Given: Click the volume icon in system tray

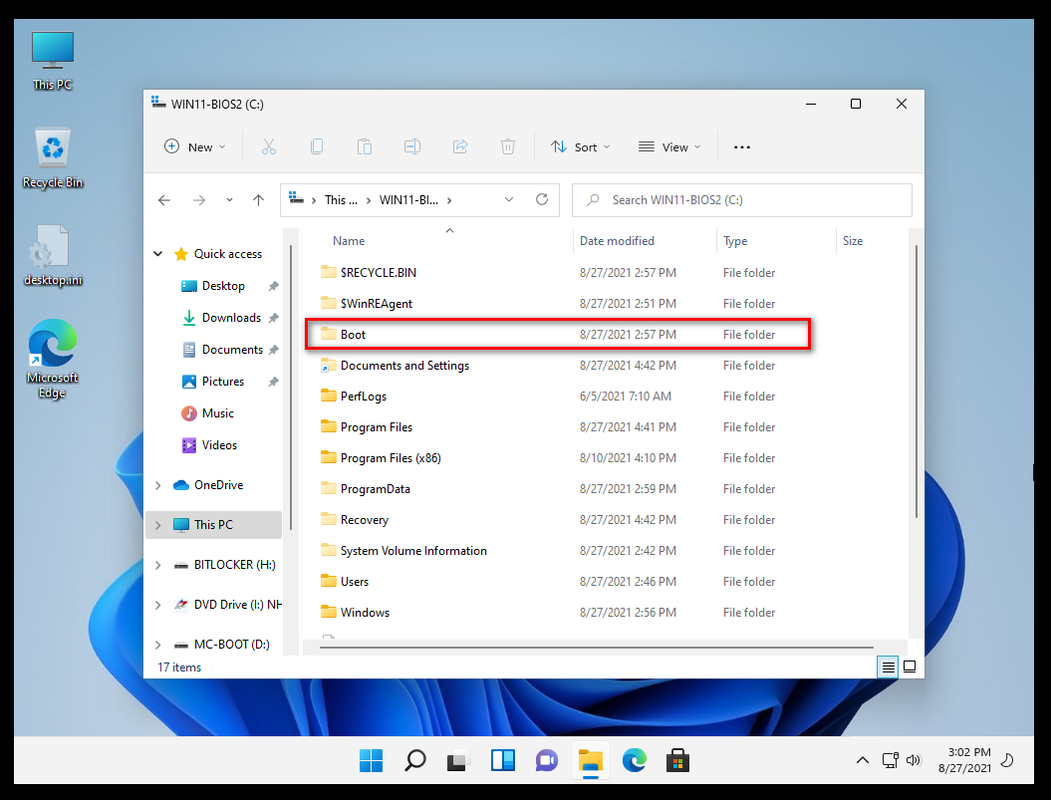Looking at the screenshot, I should click(x=913, y=760).
